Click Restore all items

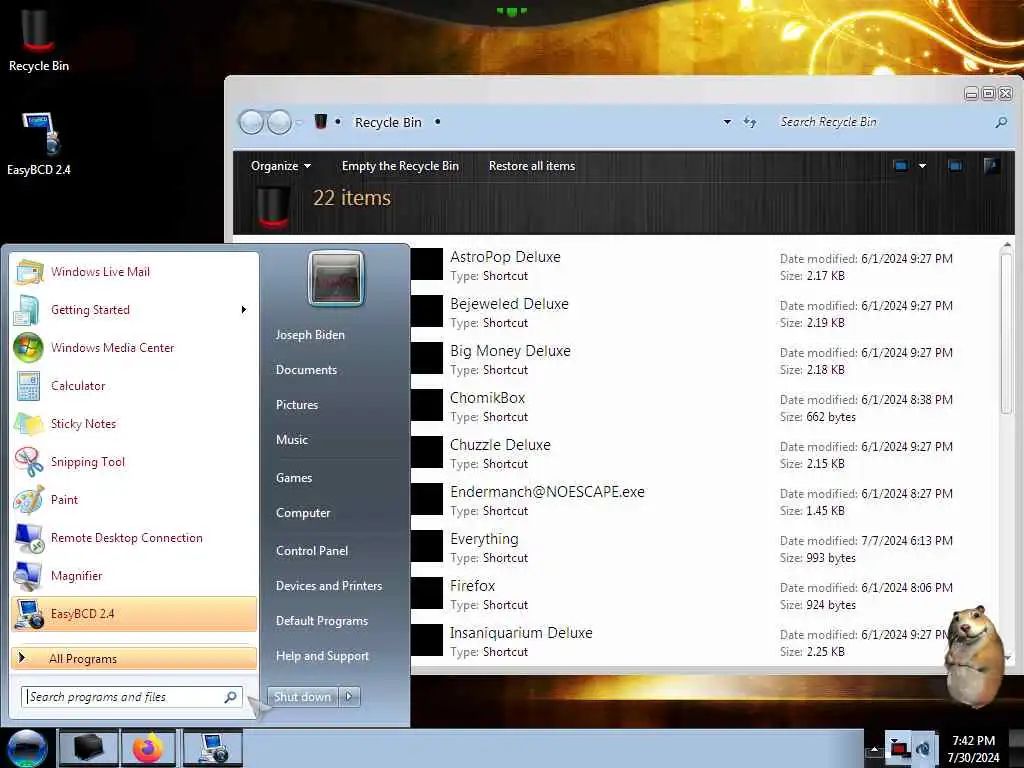click(532, 166)
